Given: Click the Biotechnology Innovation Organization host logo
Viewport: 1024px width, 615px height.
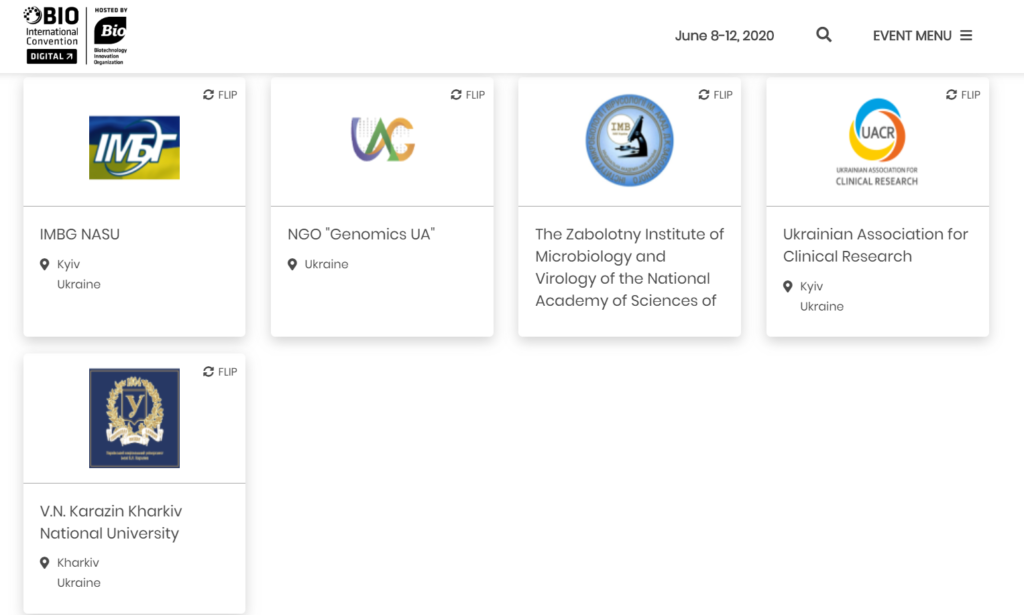Looking at the screenshot, I should click(110, 36).
